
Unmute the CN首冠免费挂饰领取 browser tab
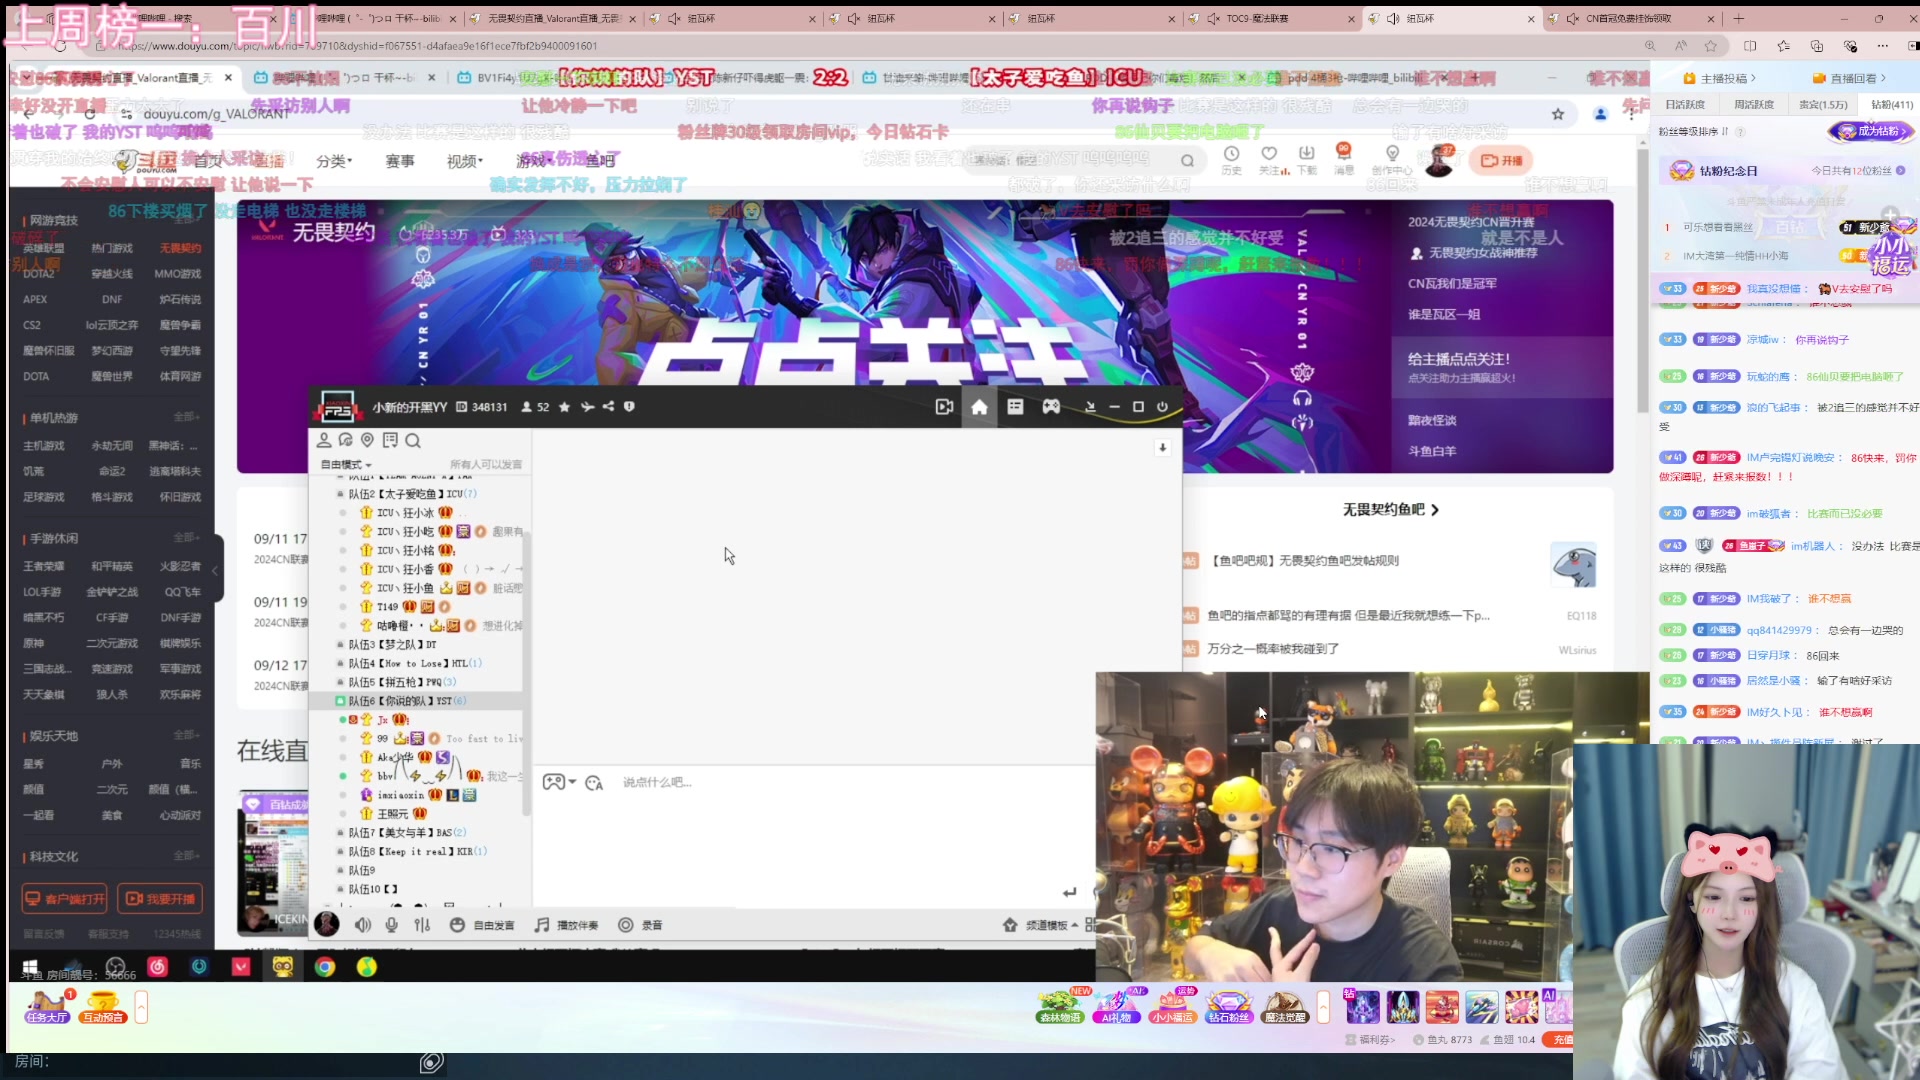[1573, 18]
